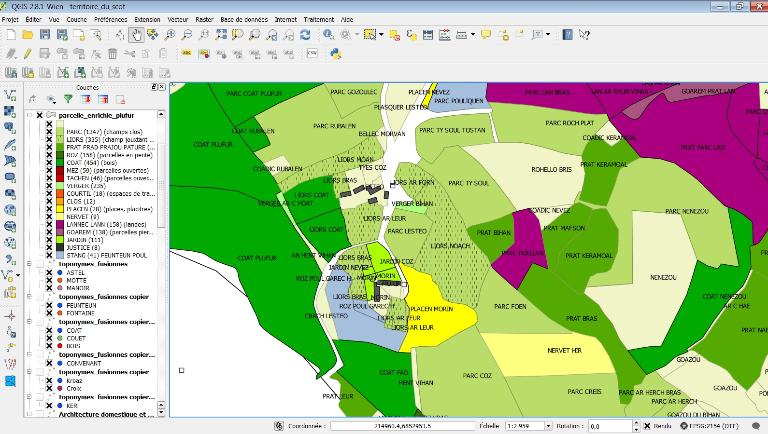Viewport: 768px width, 434px height.
Task: Collapse the parcelle_enrichie_plufur layer tree
Action: tap(29, 116)
